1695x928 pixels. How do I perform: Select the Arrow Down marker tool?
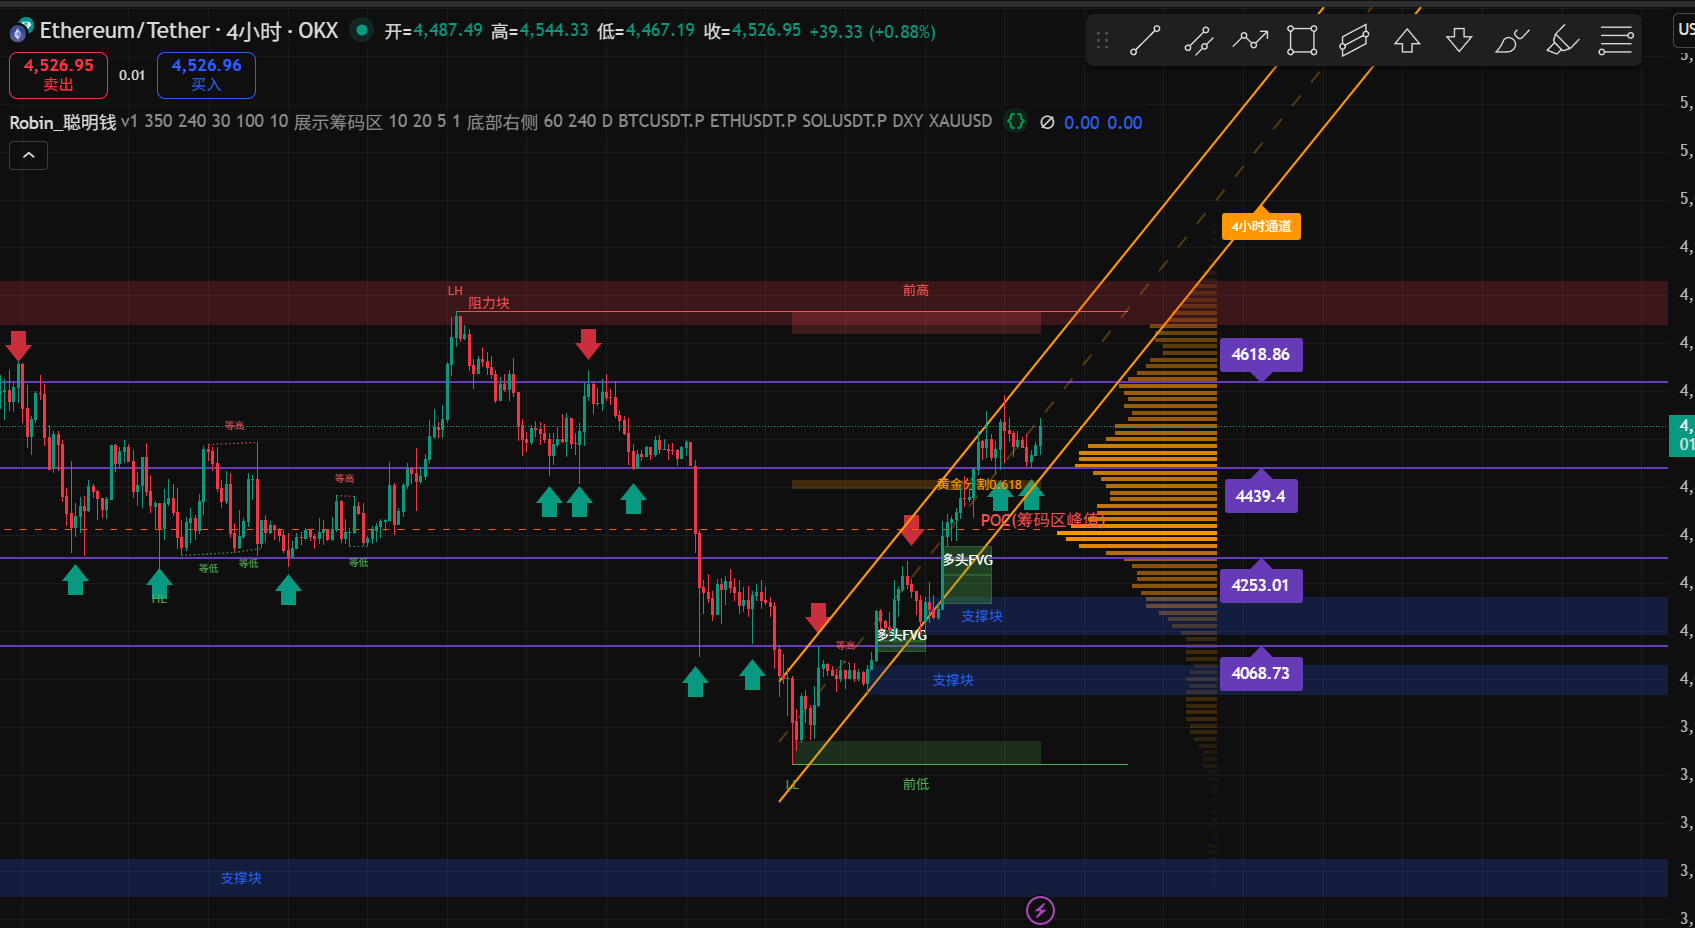[1459, 41]
